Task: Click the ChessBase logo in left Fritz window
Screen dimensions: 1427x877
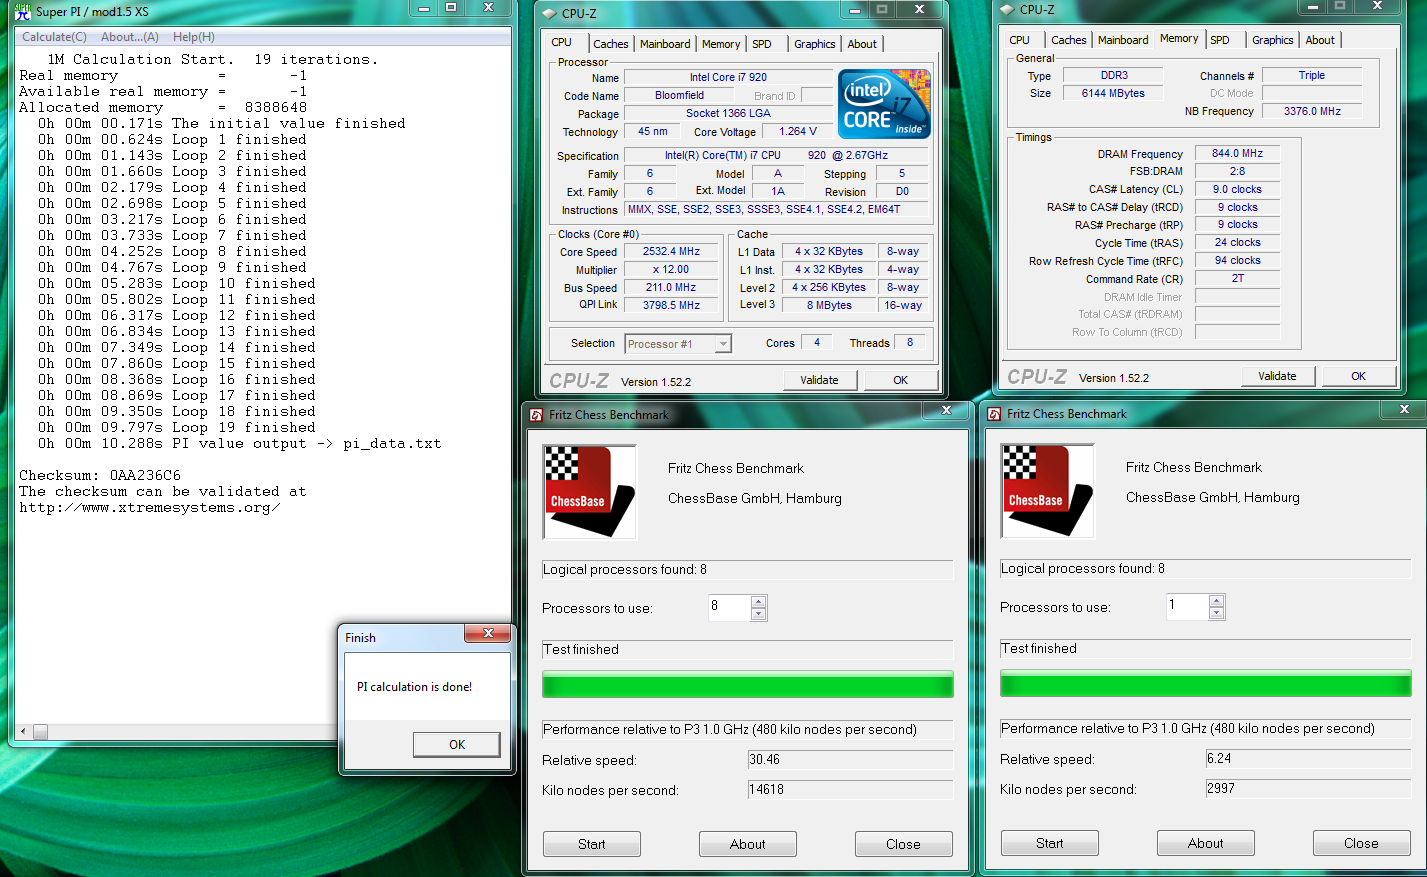Action: click(x=590, y=492)
